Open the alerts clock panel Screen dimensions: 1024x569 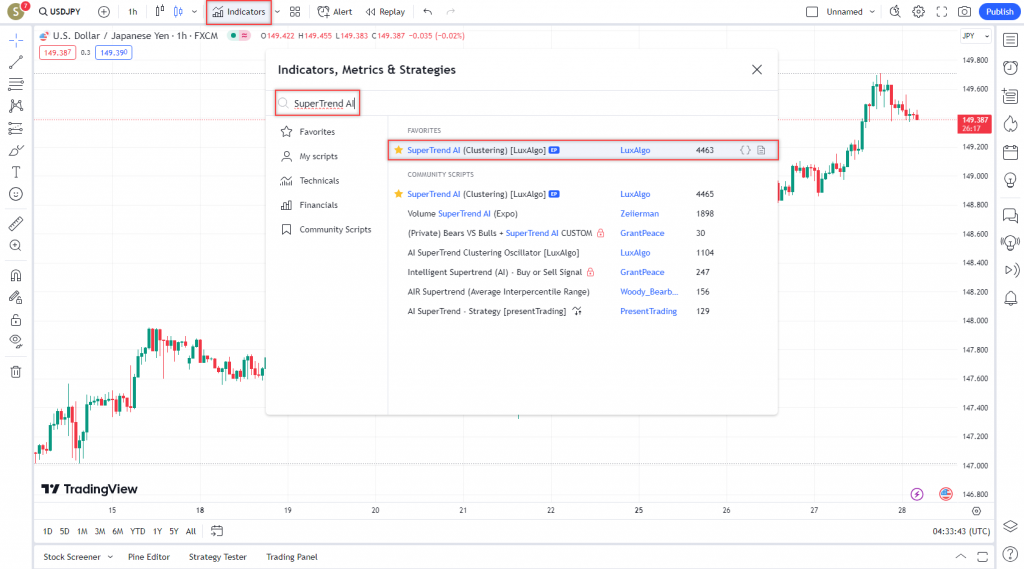click(x=1010, y=68)
